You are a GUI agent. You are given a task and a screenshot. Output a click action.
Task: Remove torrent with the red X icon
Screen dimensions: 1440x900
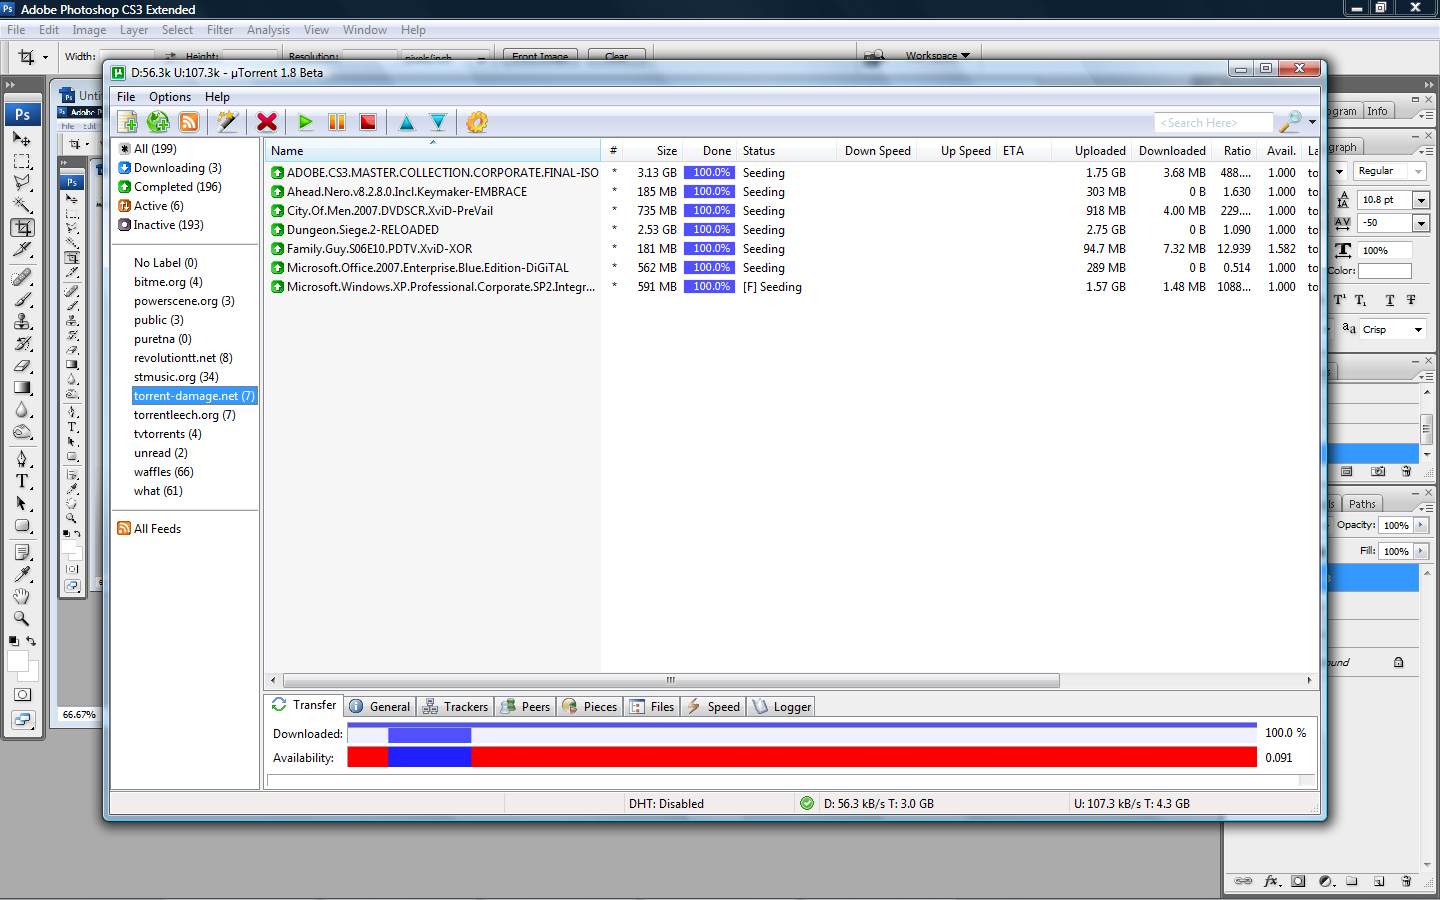point(267,122)
